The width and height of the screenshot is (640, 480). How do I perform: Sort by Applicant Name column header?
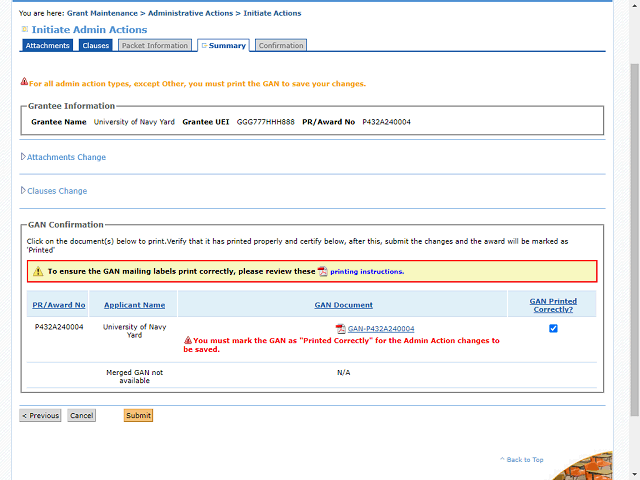point(134,305)
